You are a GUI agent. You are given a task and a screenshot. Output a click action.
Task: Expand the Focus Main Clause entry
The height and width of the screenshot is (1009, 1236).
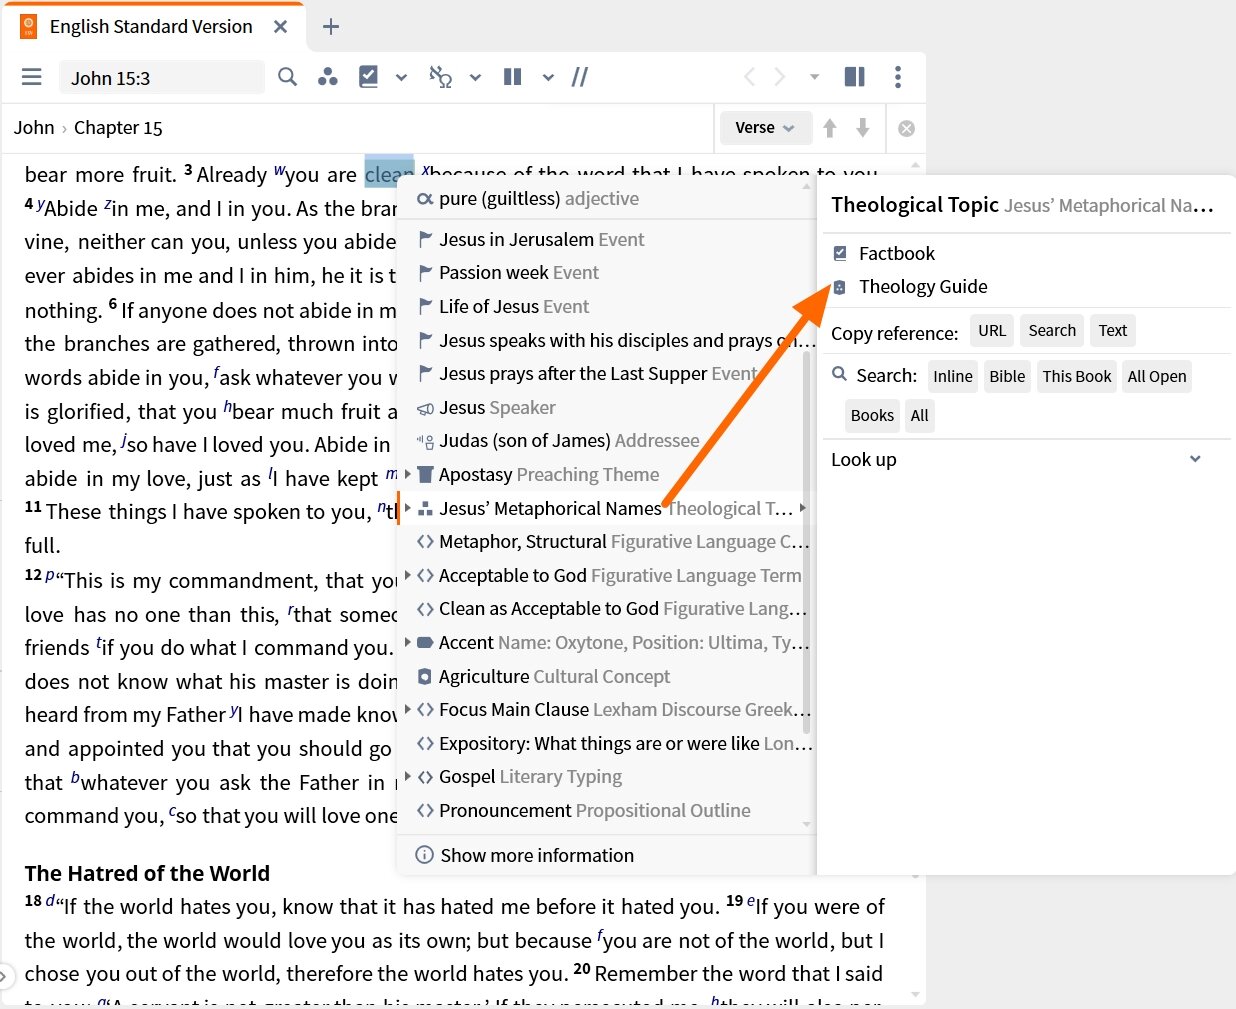tap(408, 709)
